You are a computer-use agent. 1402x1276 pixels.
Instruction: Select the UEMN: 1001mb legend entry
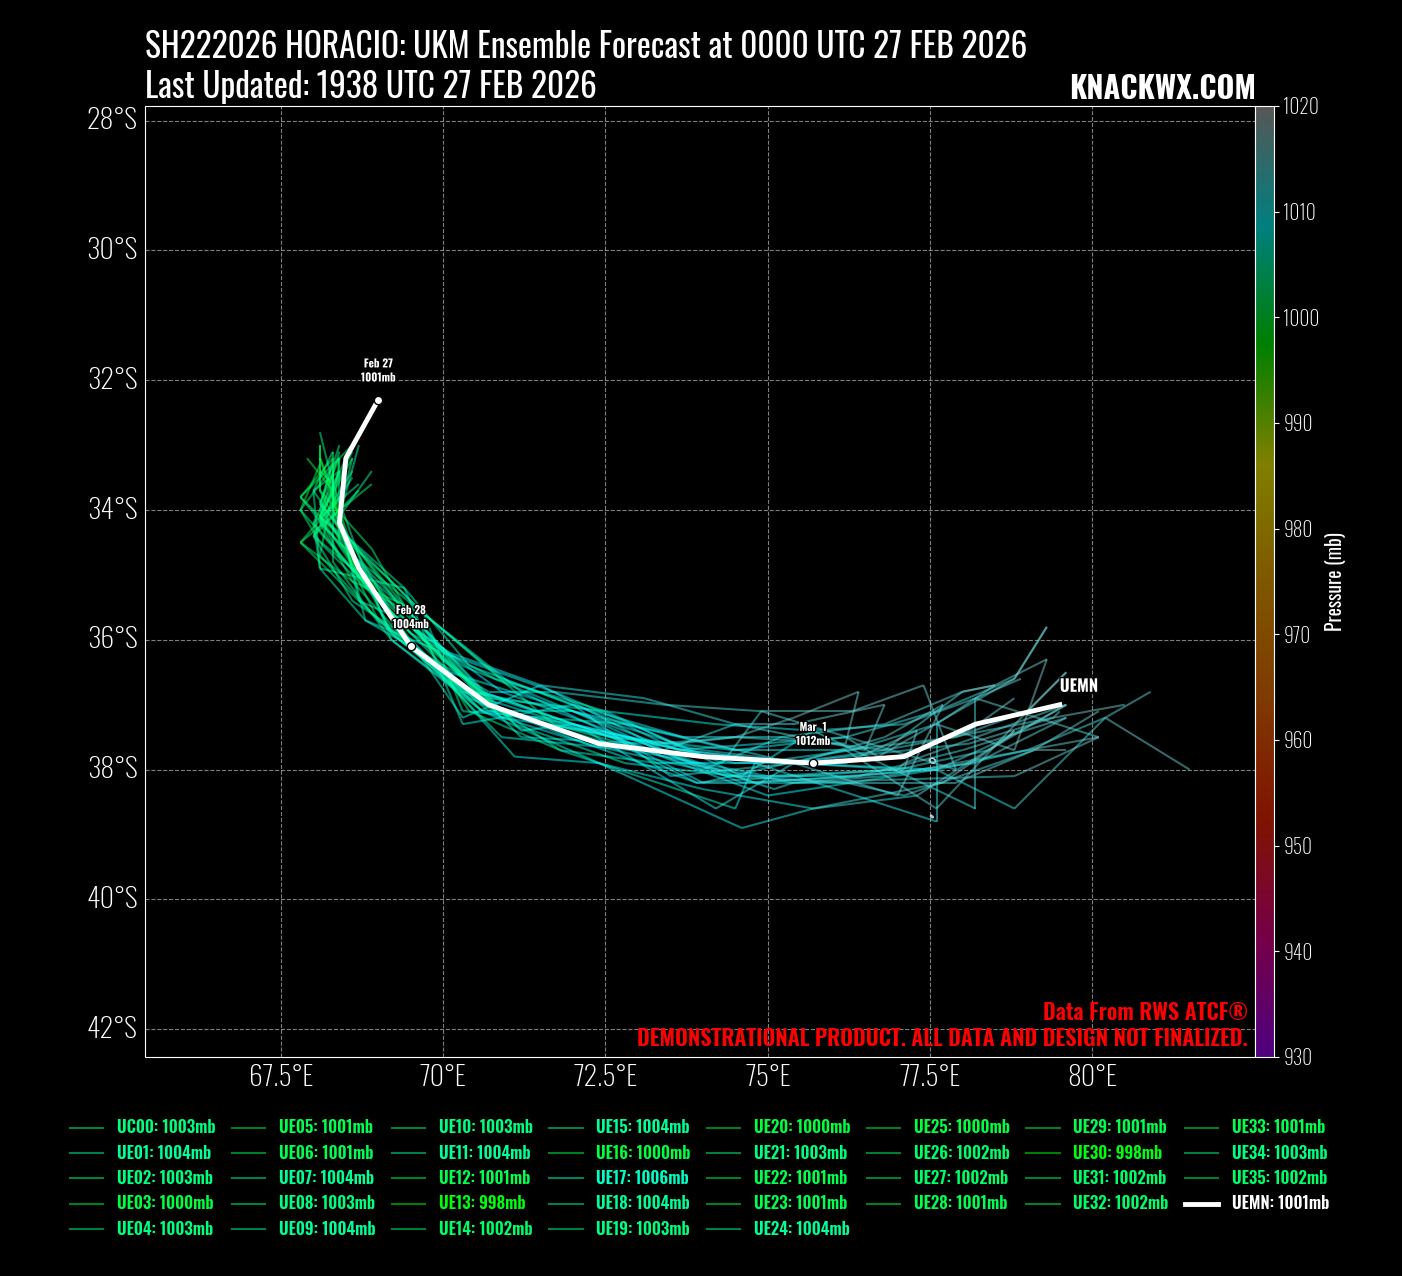pyautogui.click(x=1280, y=1203)
